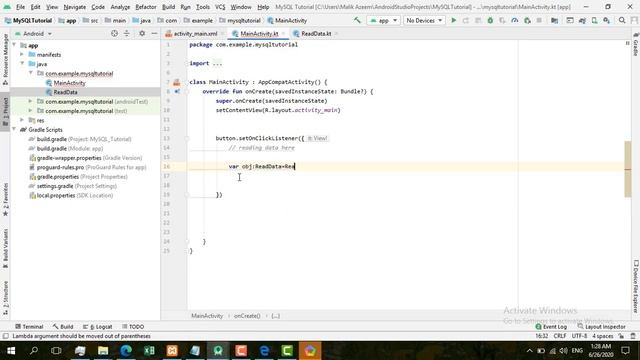
Task: Close the activity_main.xml tab
Action: [x=222, y=33]
